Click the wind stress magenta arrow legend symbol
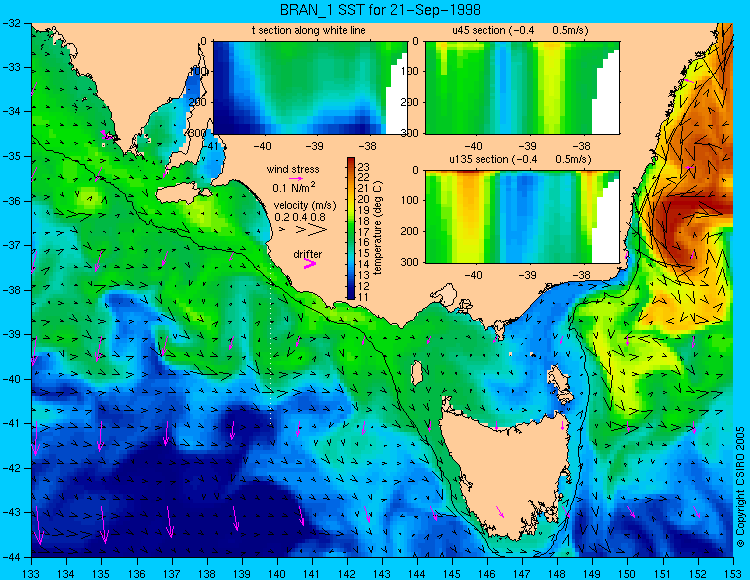The height and width of the screenshot is (580, 750). (297, 178)
